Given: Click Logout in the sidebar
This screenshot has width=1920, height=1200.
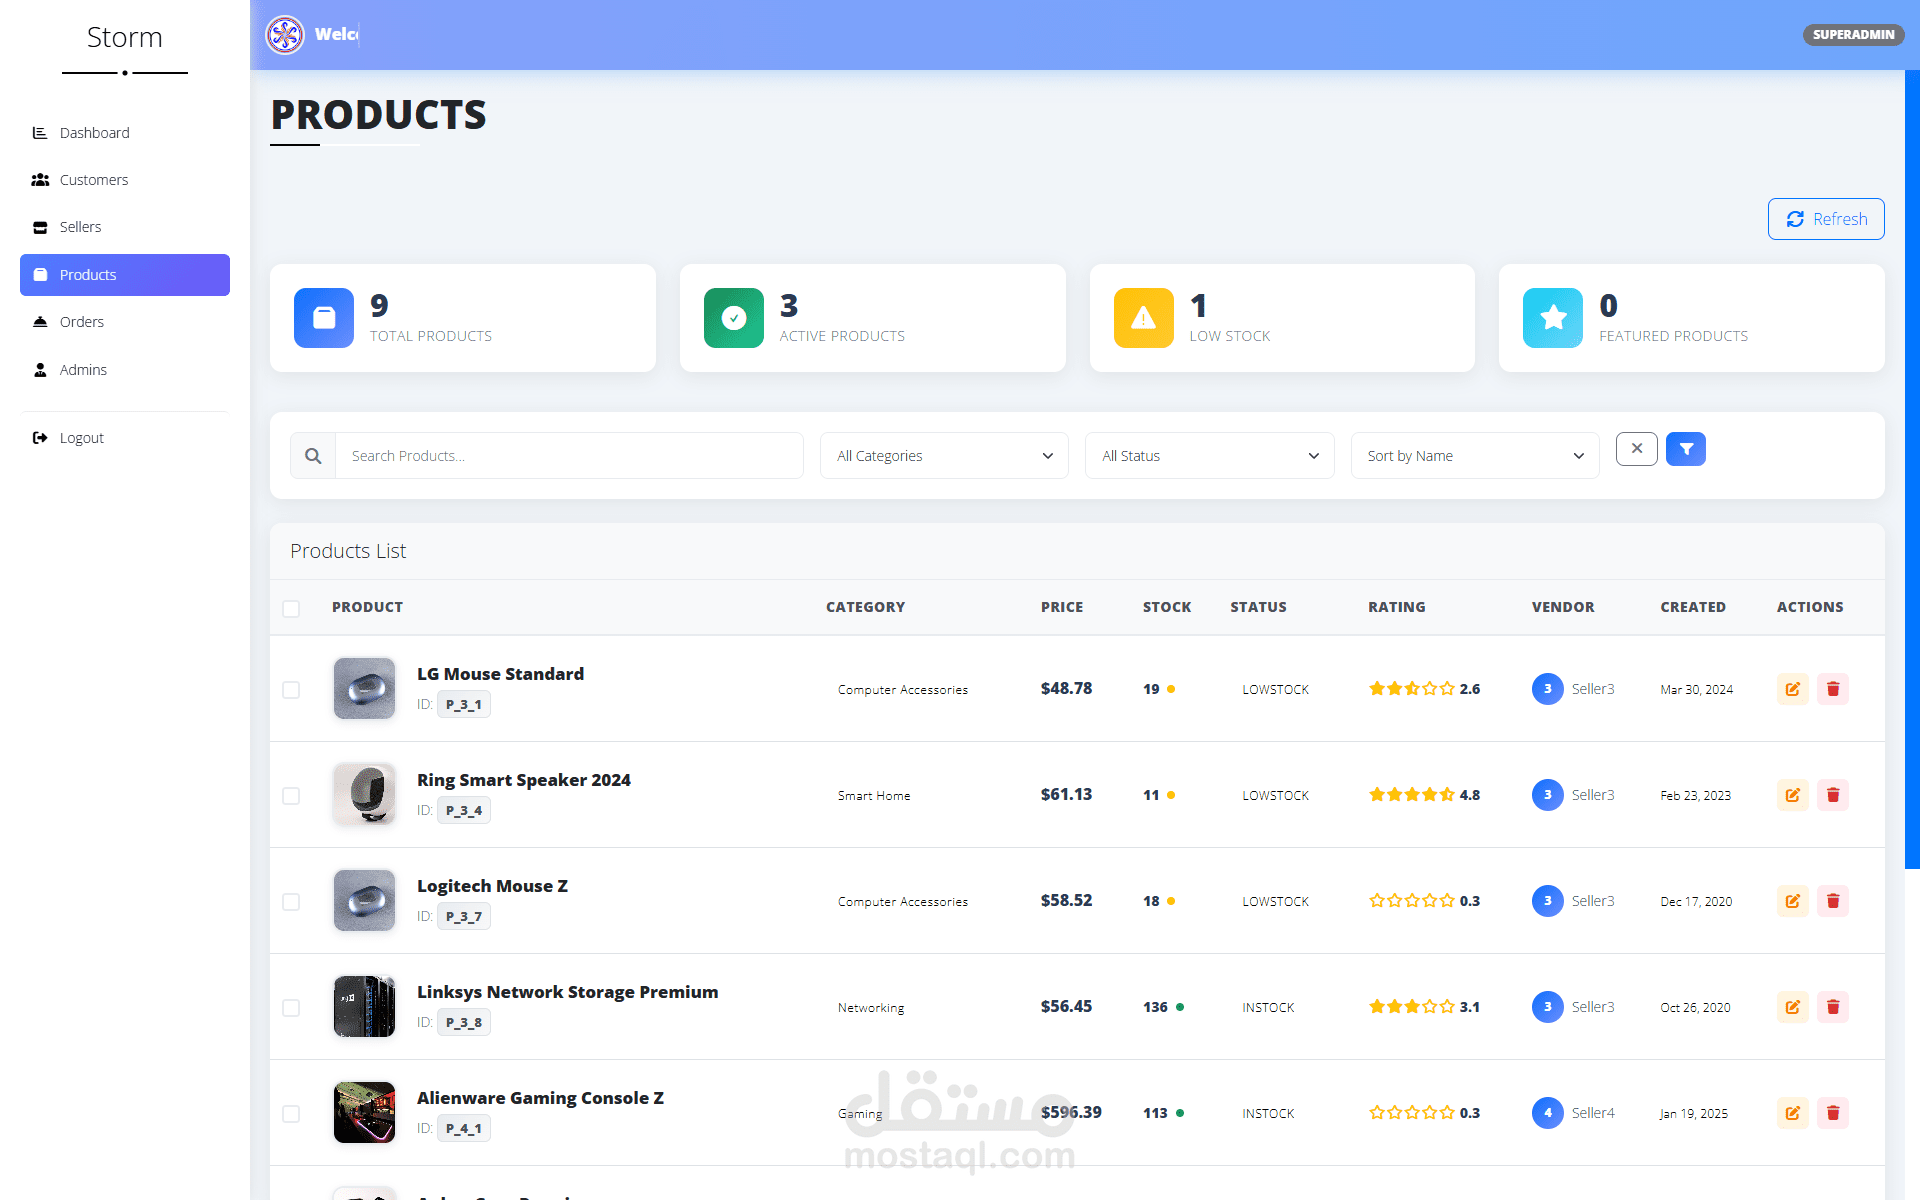Looking at the screenshot, I should [x=81, y=438].
